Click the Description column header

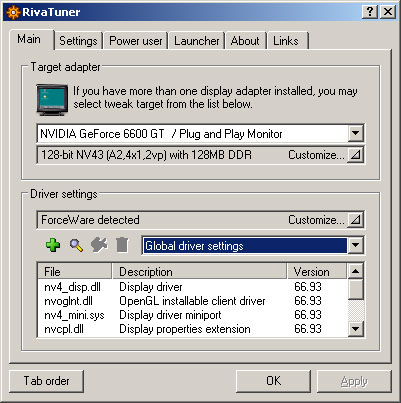(199, 271)
